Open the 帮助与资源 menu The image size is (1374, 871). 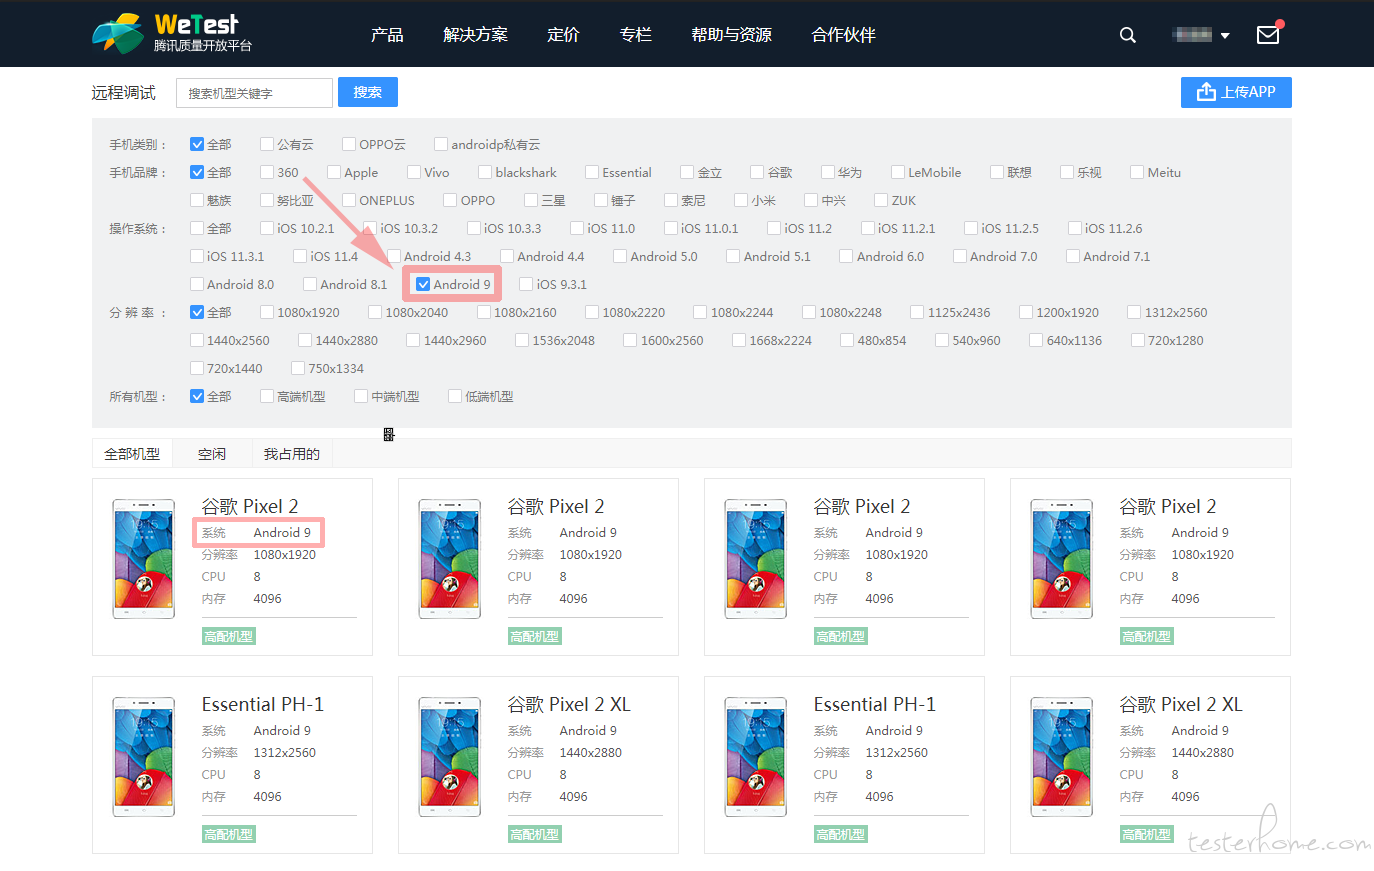731,34
